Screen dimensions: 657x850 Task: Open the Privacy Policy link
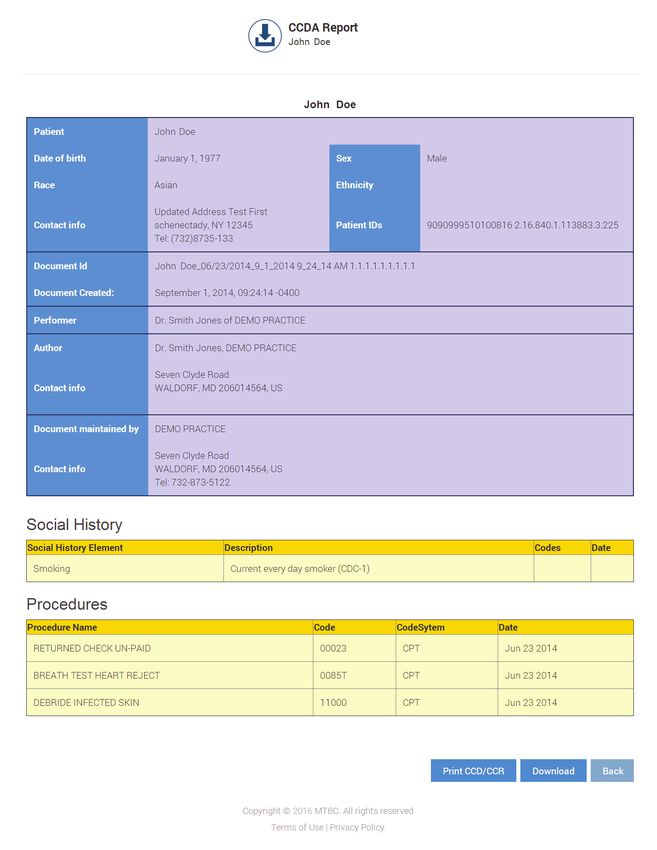pyautogui.click(x=357, y=827)
